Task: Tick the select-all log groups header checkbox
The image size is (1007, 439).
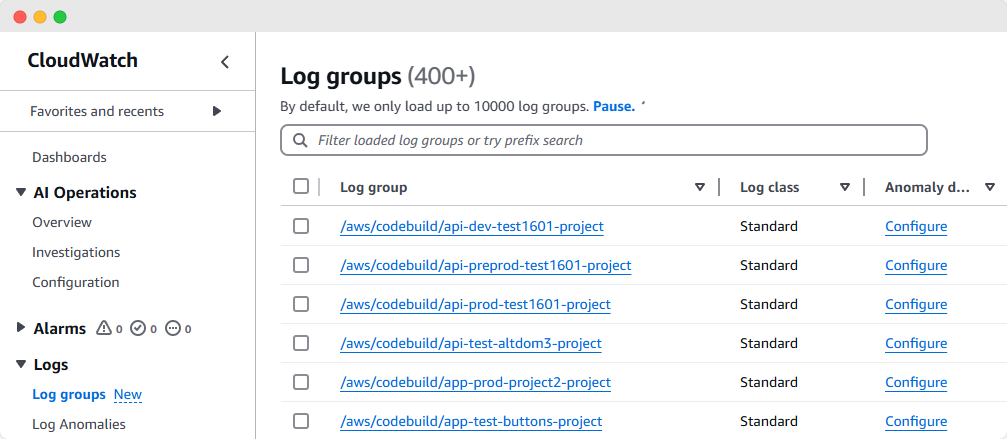Action: coord(301,186)
